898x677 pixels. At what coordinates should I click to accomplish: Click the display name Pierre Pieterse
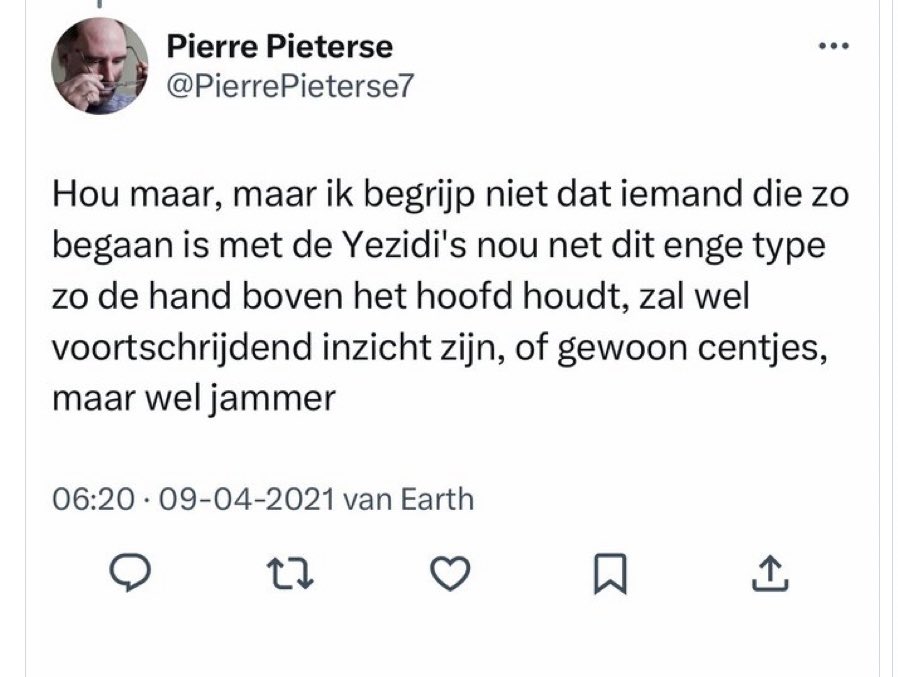point(279,46)
